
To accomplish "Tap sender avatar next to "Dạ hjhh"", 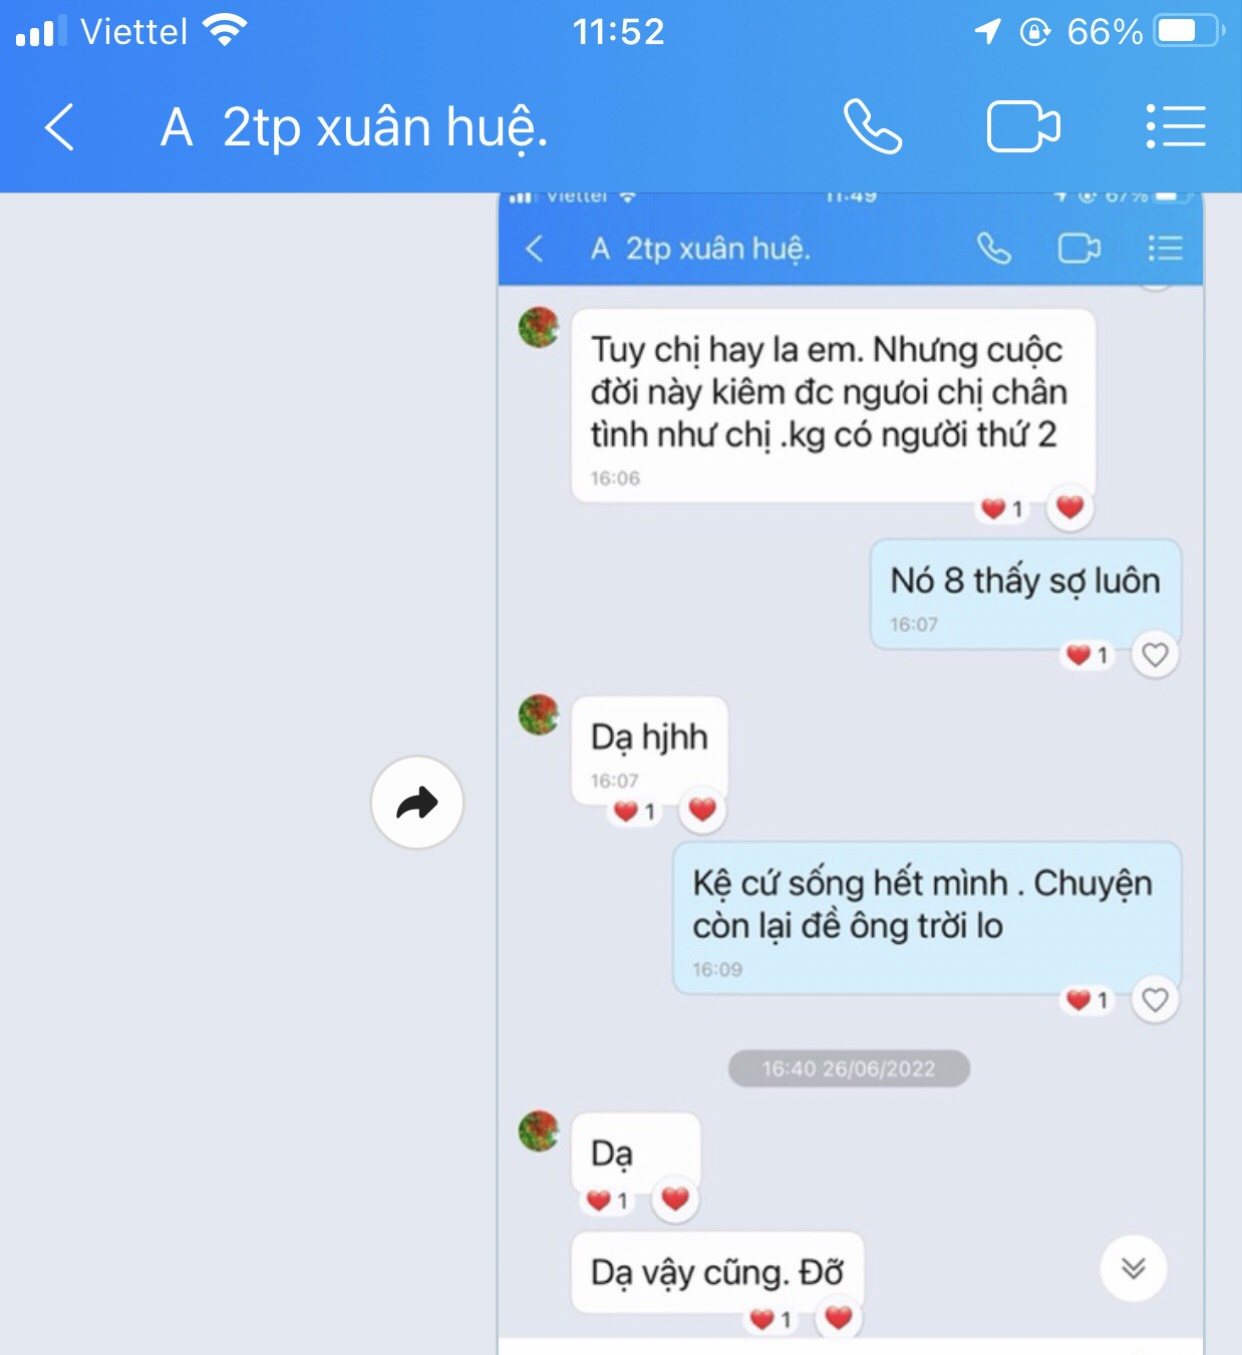I will [x=539, y=715].
